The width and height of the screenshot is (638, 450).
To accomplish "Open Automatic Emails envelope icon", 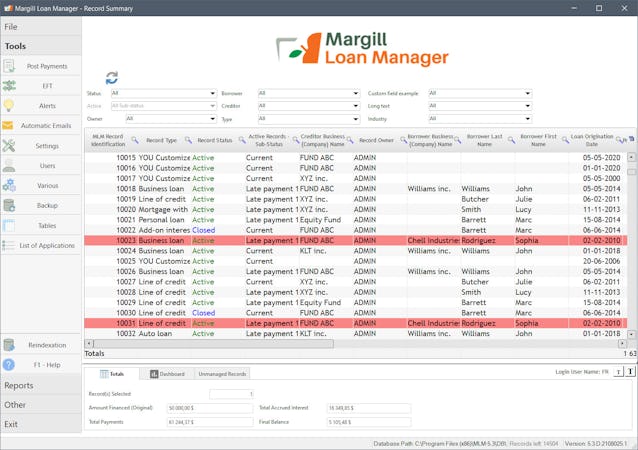I will coord(8,125).
